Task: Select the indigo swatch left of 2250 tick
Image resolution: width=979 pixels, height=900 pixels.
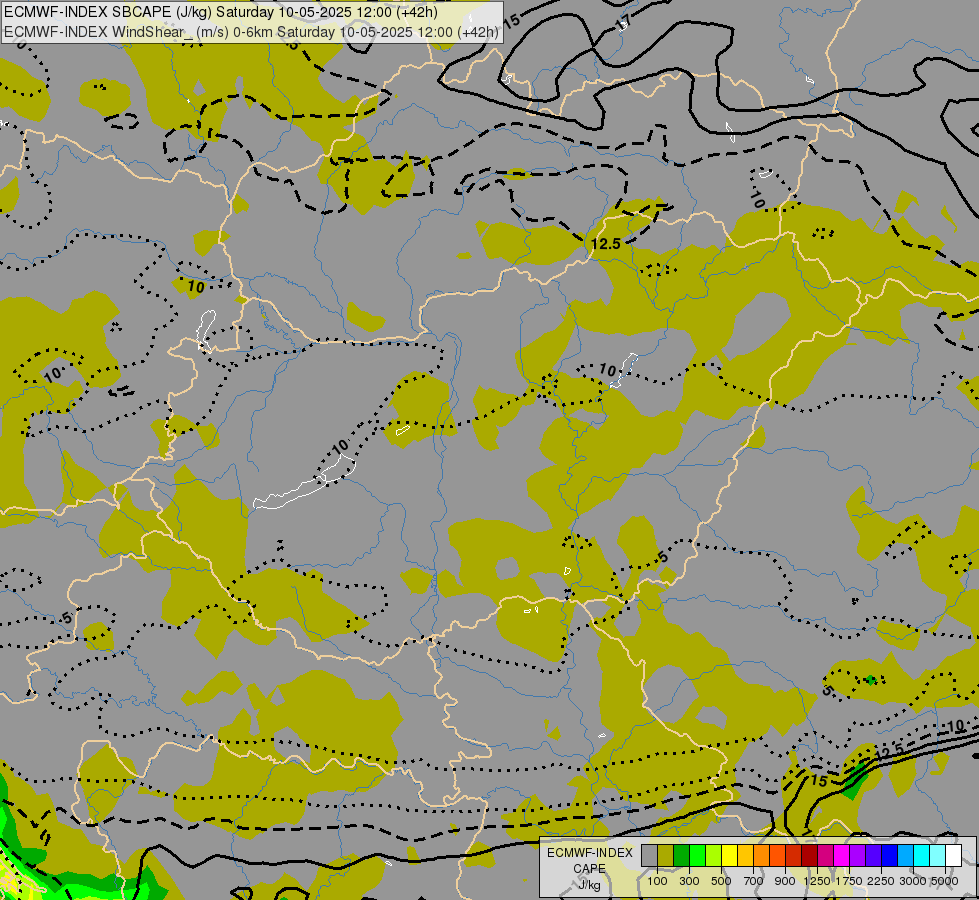Action: (x=873, y=855)
